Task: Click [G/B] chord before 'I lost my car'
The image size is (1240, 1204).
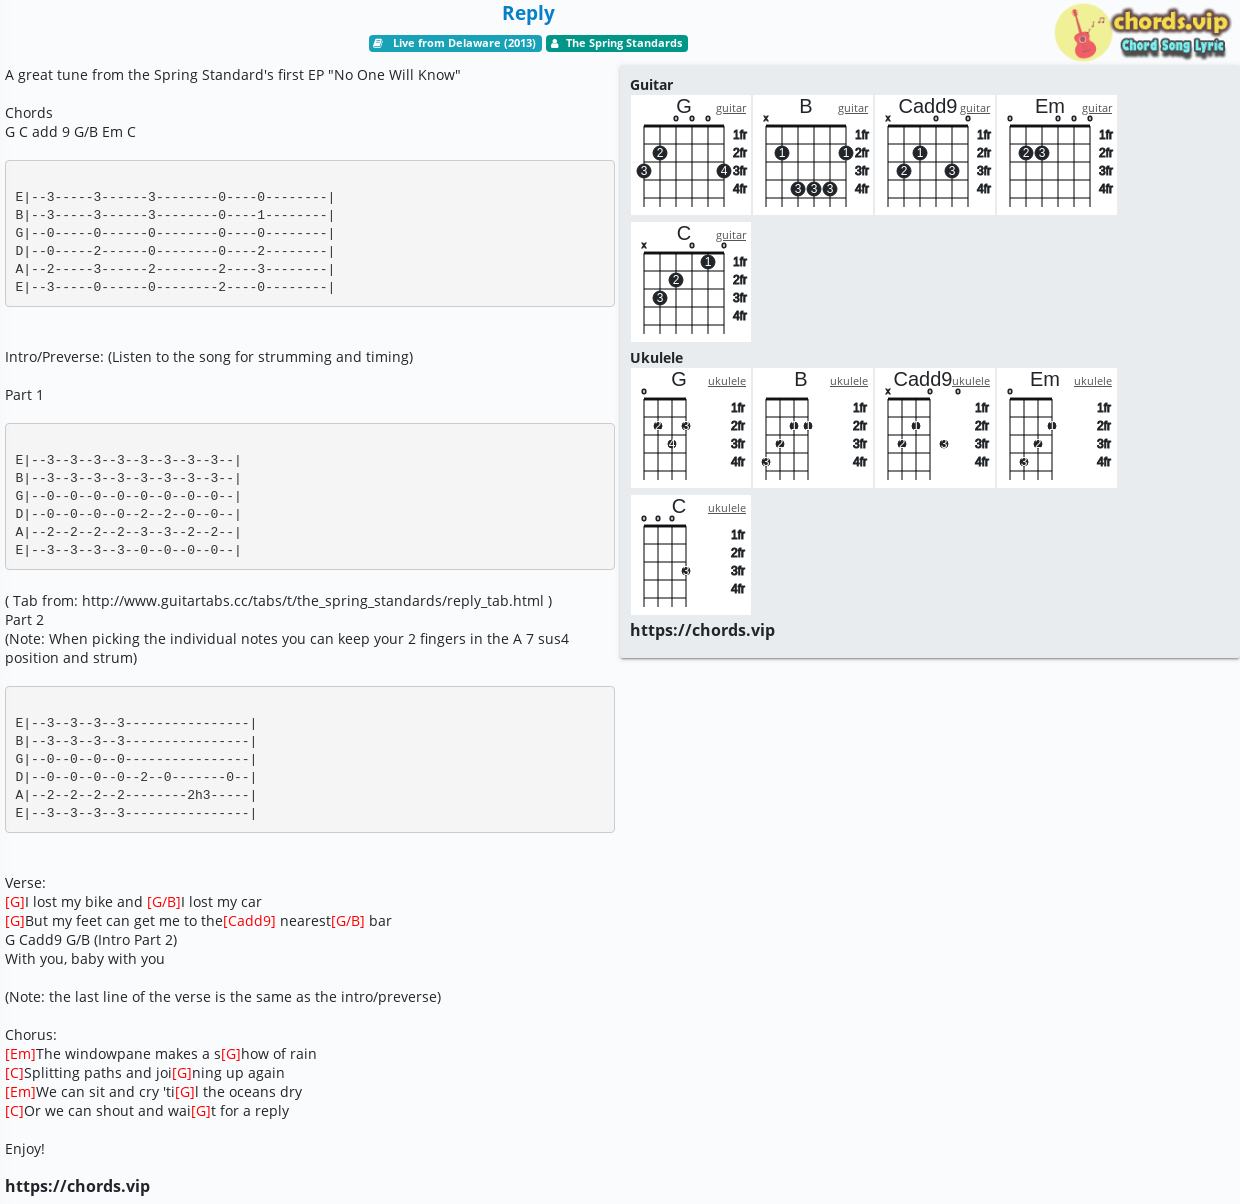Action: tap(164, 902)
